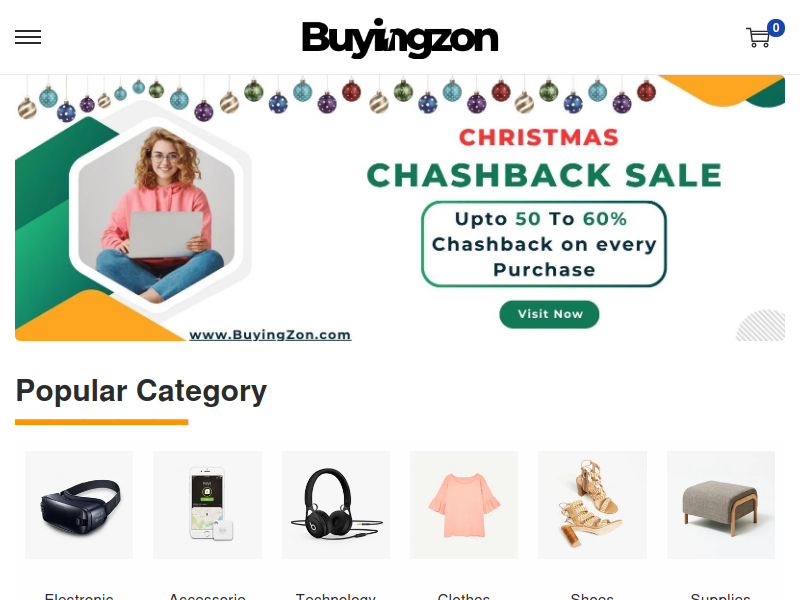The width and height of the screenshot is (800, 600).
Task: Open the Clothes category label
Action: [464, 596]
